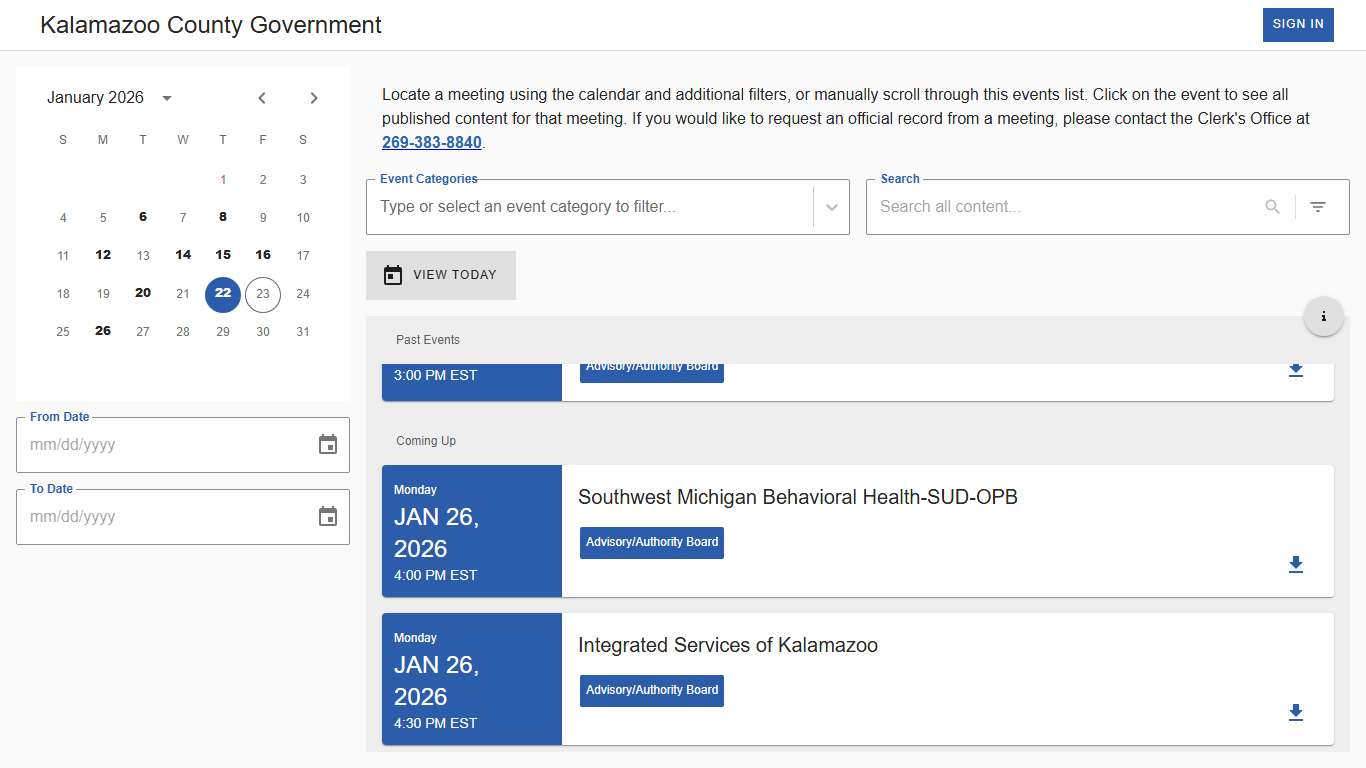Image resolution: width=1366 pixels, height=768 pixels.
Task: Select January 26 on the mini calendar
Action: [102, 331]
